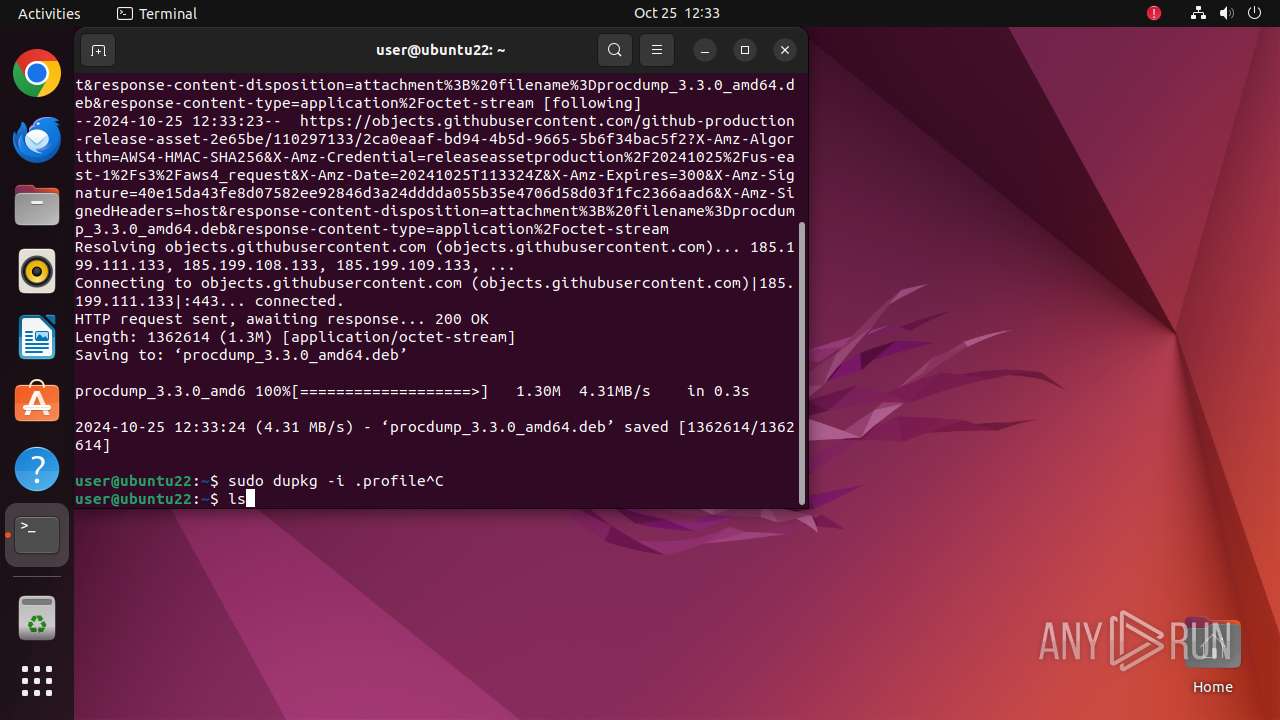Select the Terminal icon in the dock
The image size is (1280, 720).
(x=37, y=535)
